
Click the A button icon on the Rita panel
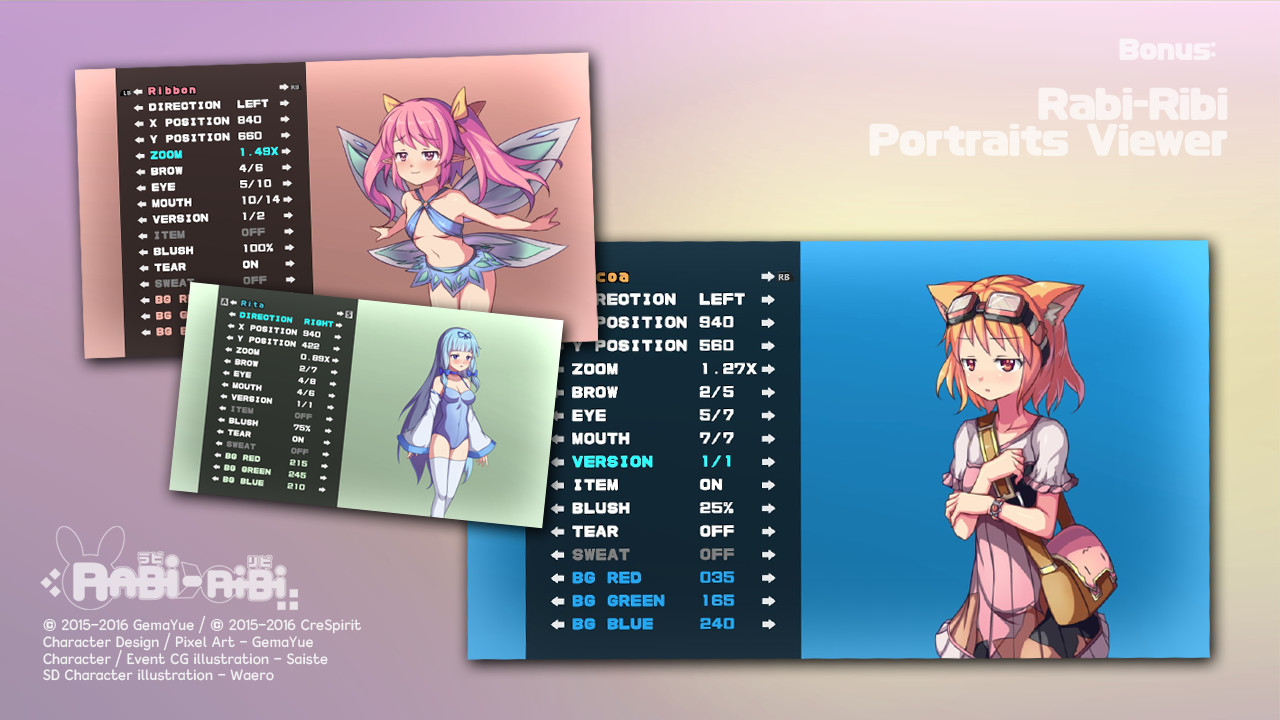click(x=224, y=301)
